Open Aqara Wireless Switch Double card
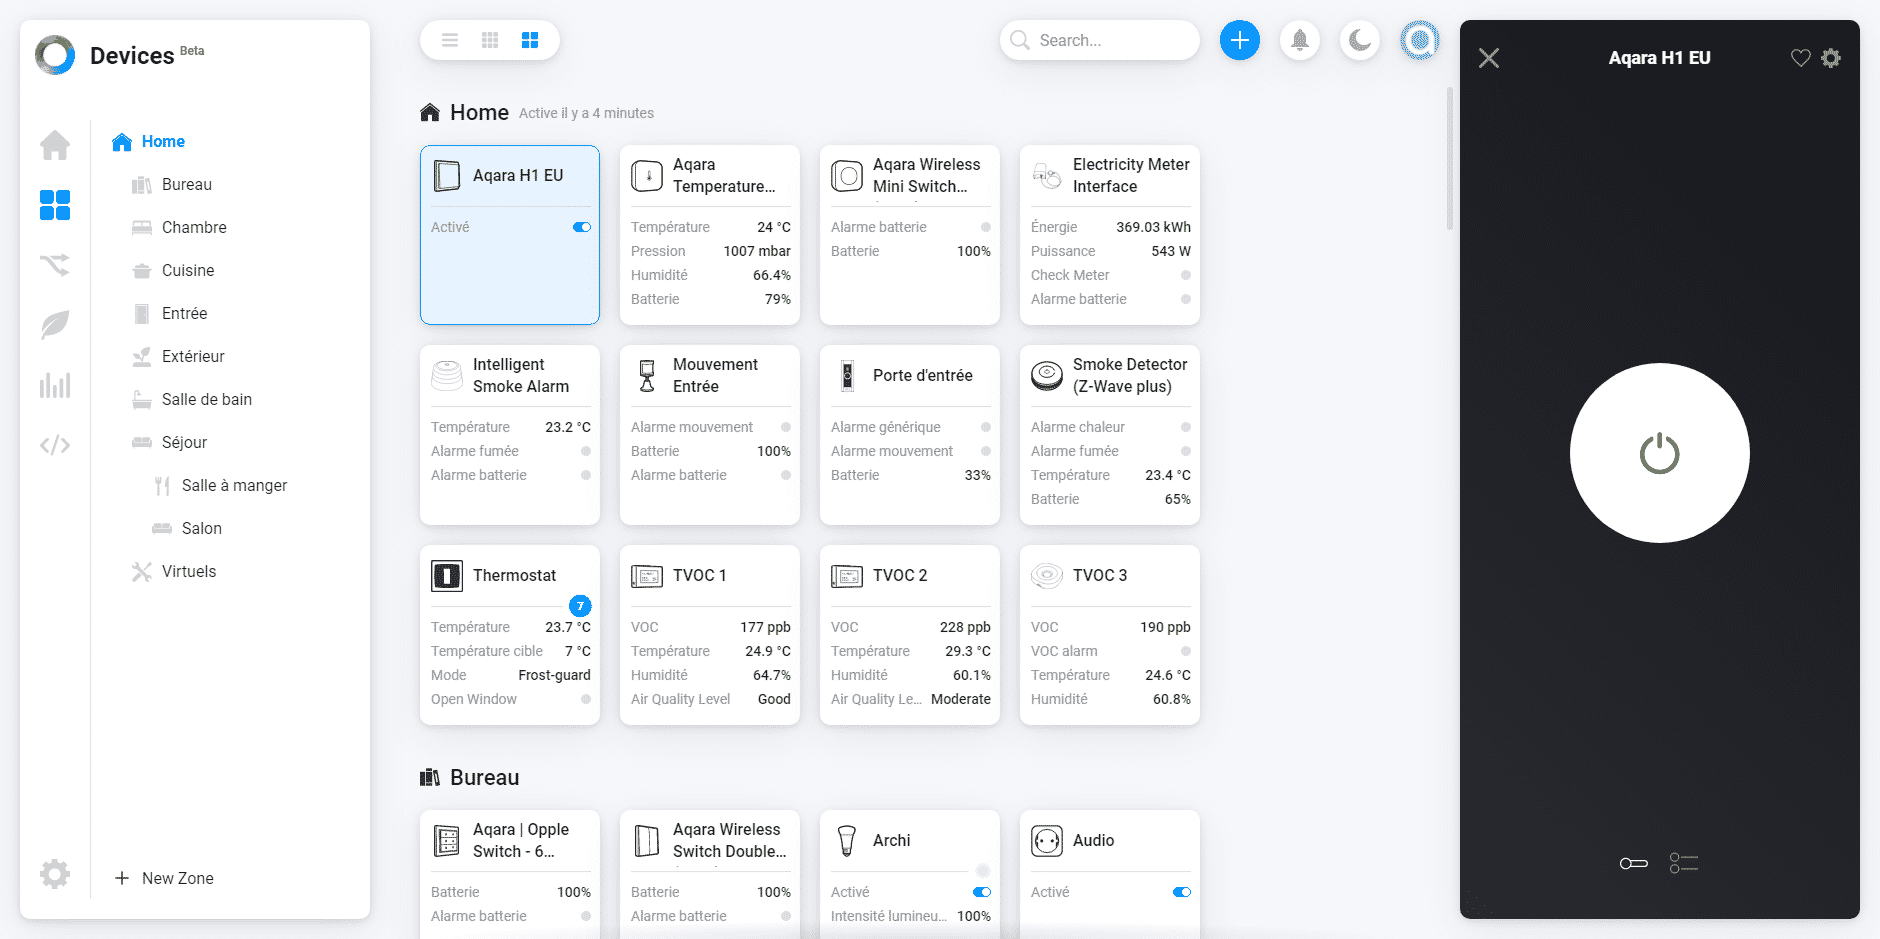This screenshot has height=939, width=1880. point(710,874)
